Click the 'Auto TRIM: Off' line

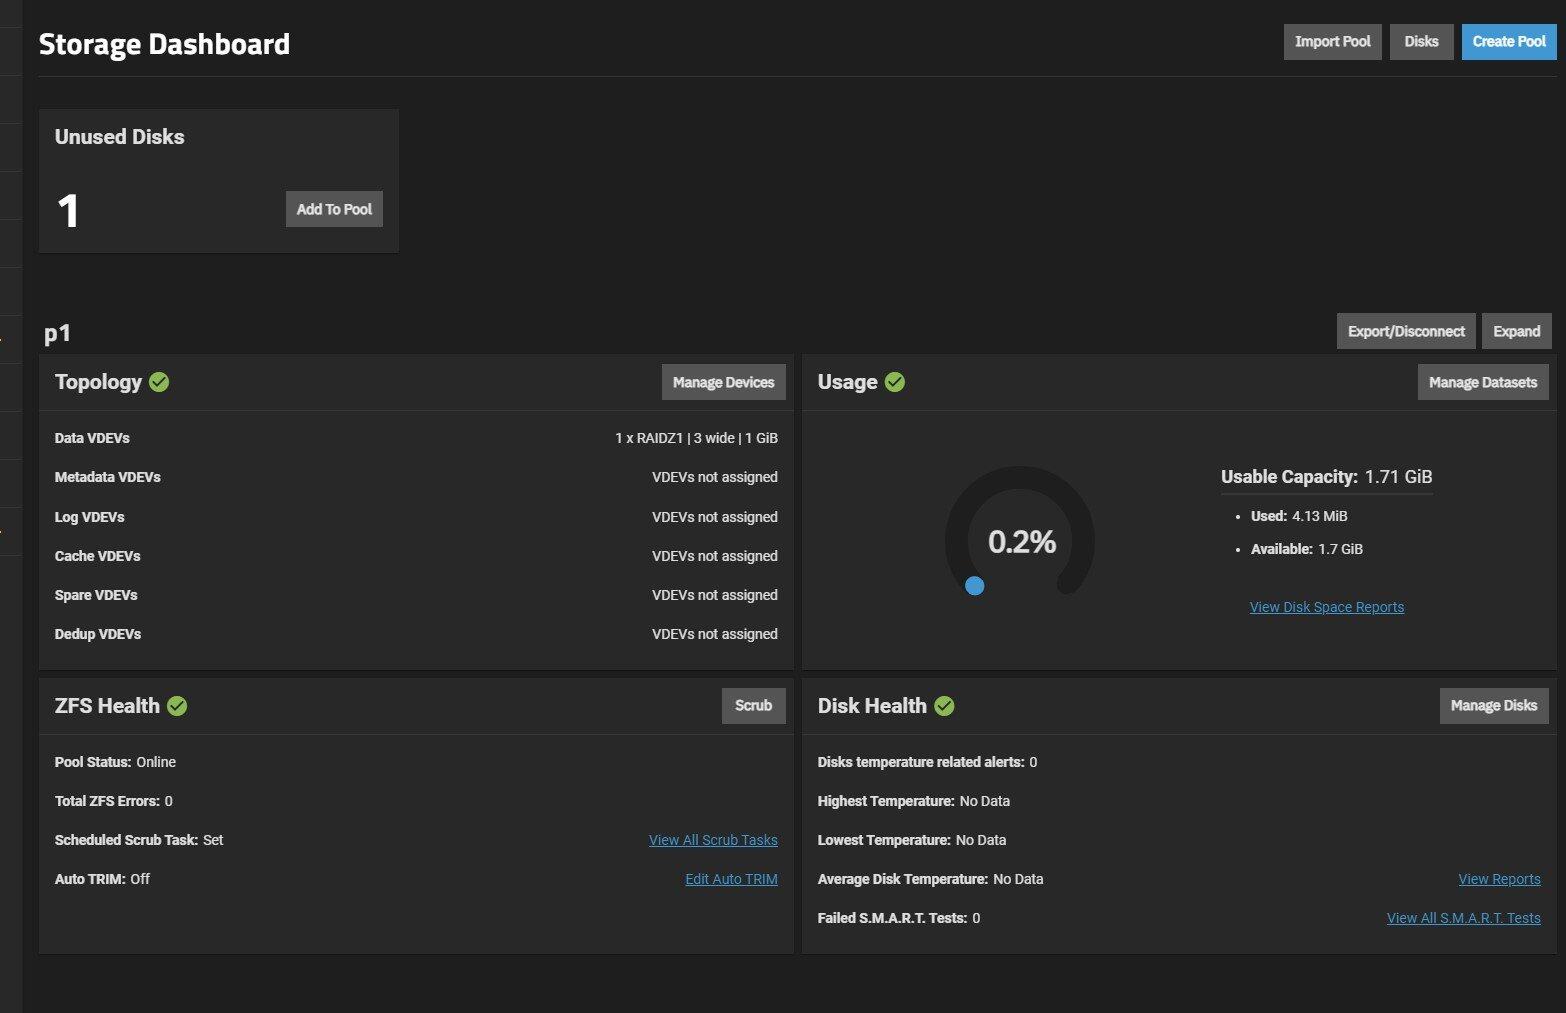pos(102,879)
